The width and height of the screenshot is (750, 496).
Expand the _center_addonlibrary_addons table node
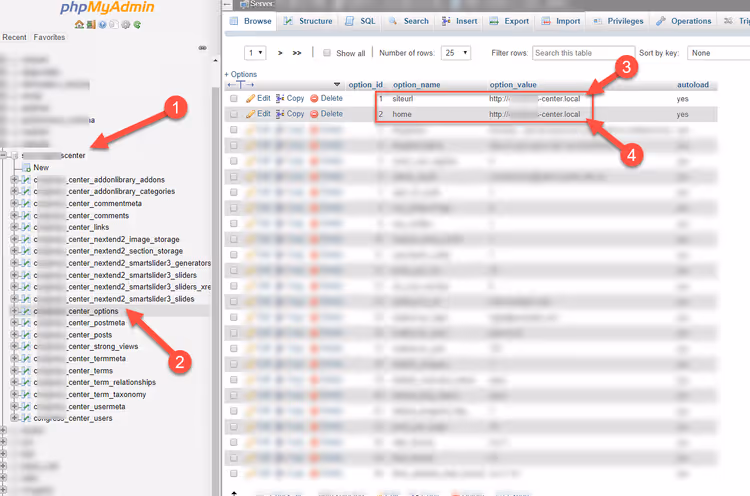tap(14, 180)
